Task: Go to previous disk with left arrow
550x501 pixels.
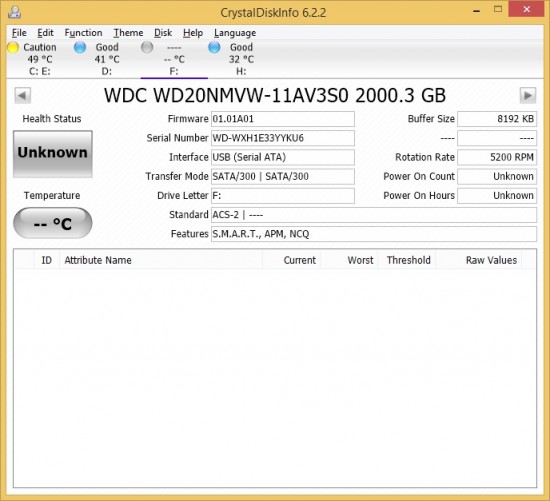Action: (23, 95)
